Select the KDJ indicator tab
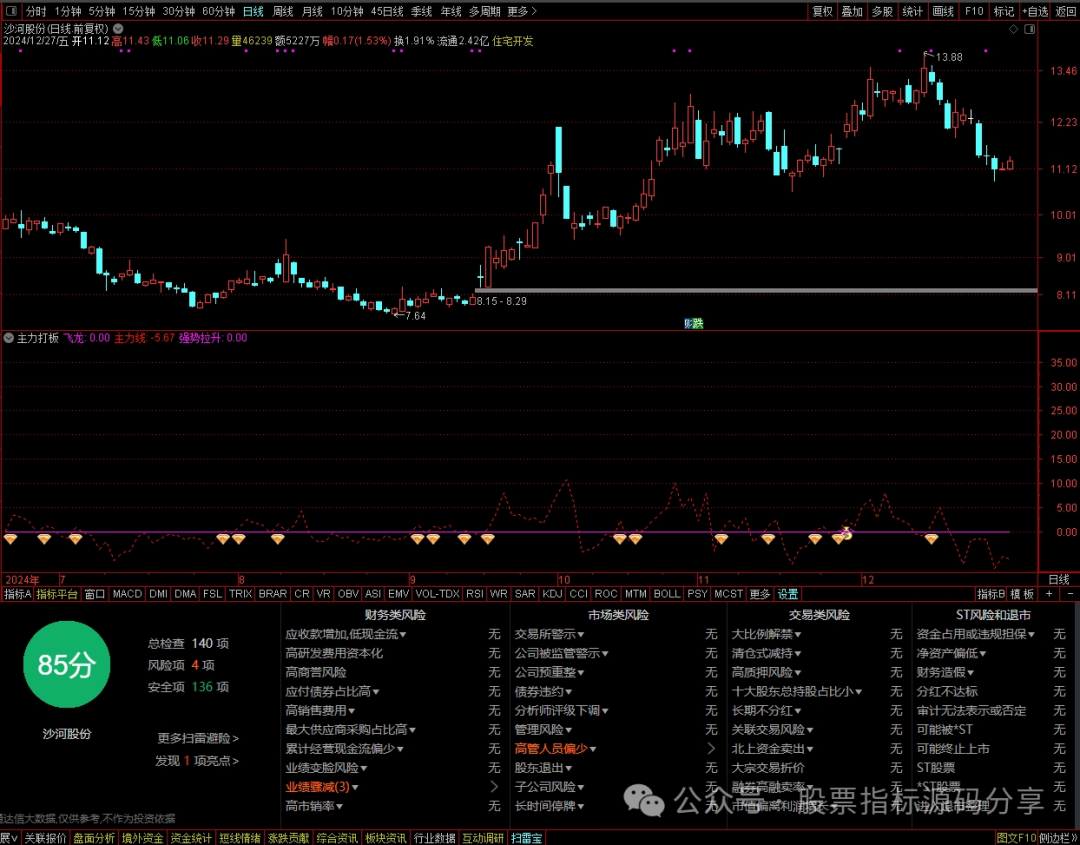This screenshot has height=845, width=1080. coord(552,594)
